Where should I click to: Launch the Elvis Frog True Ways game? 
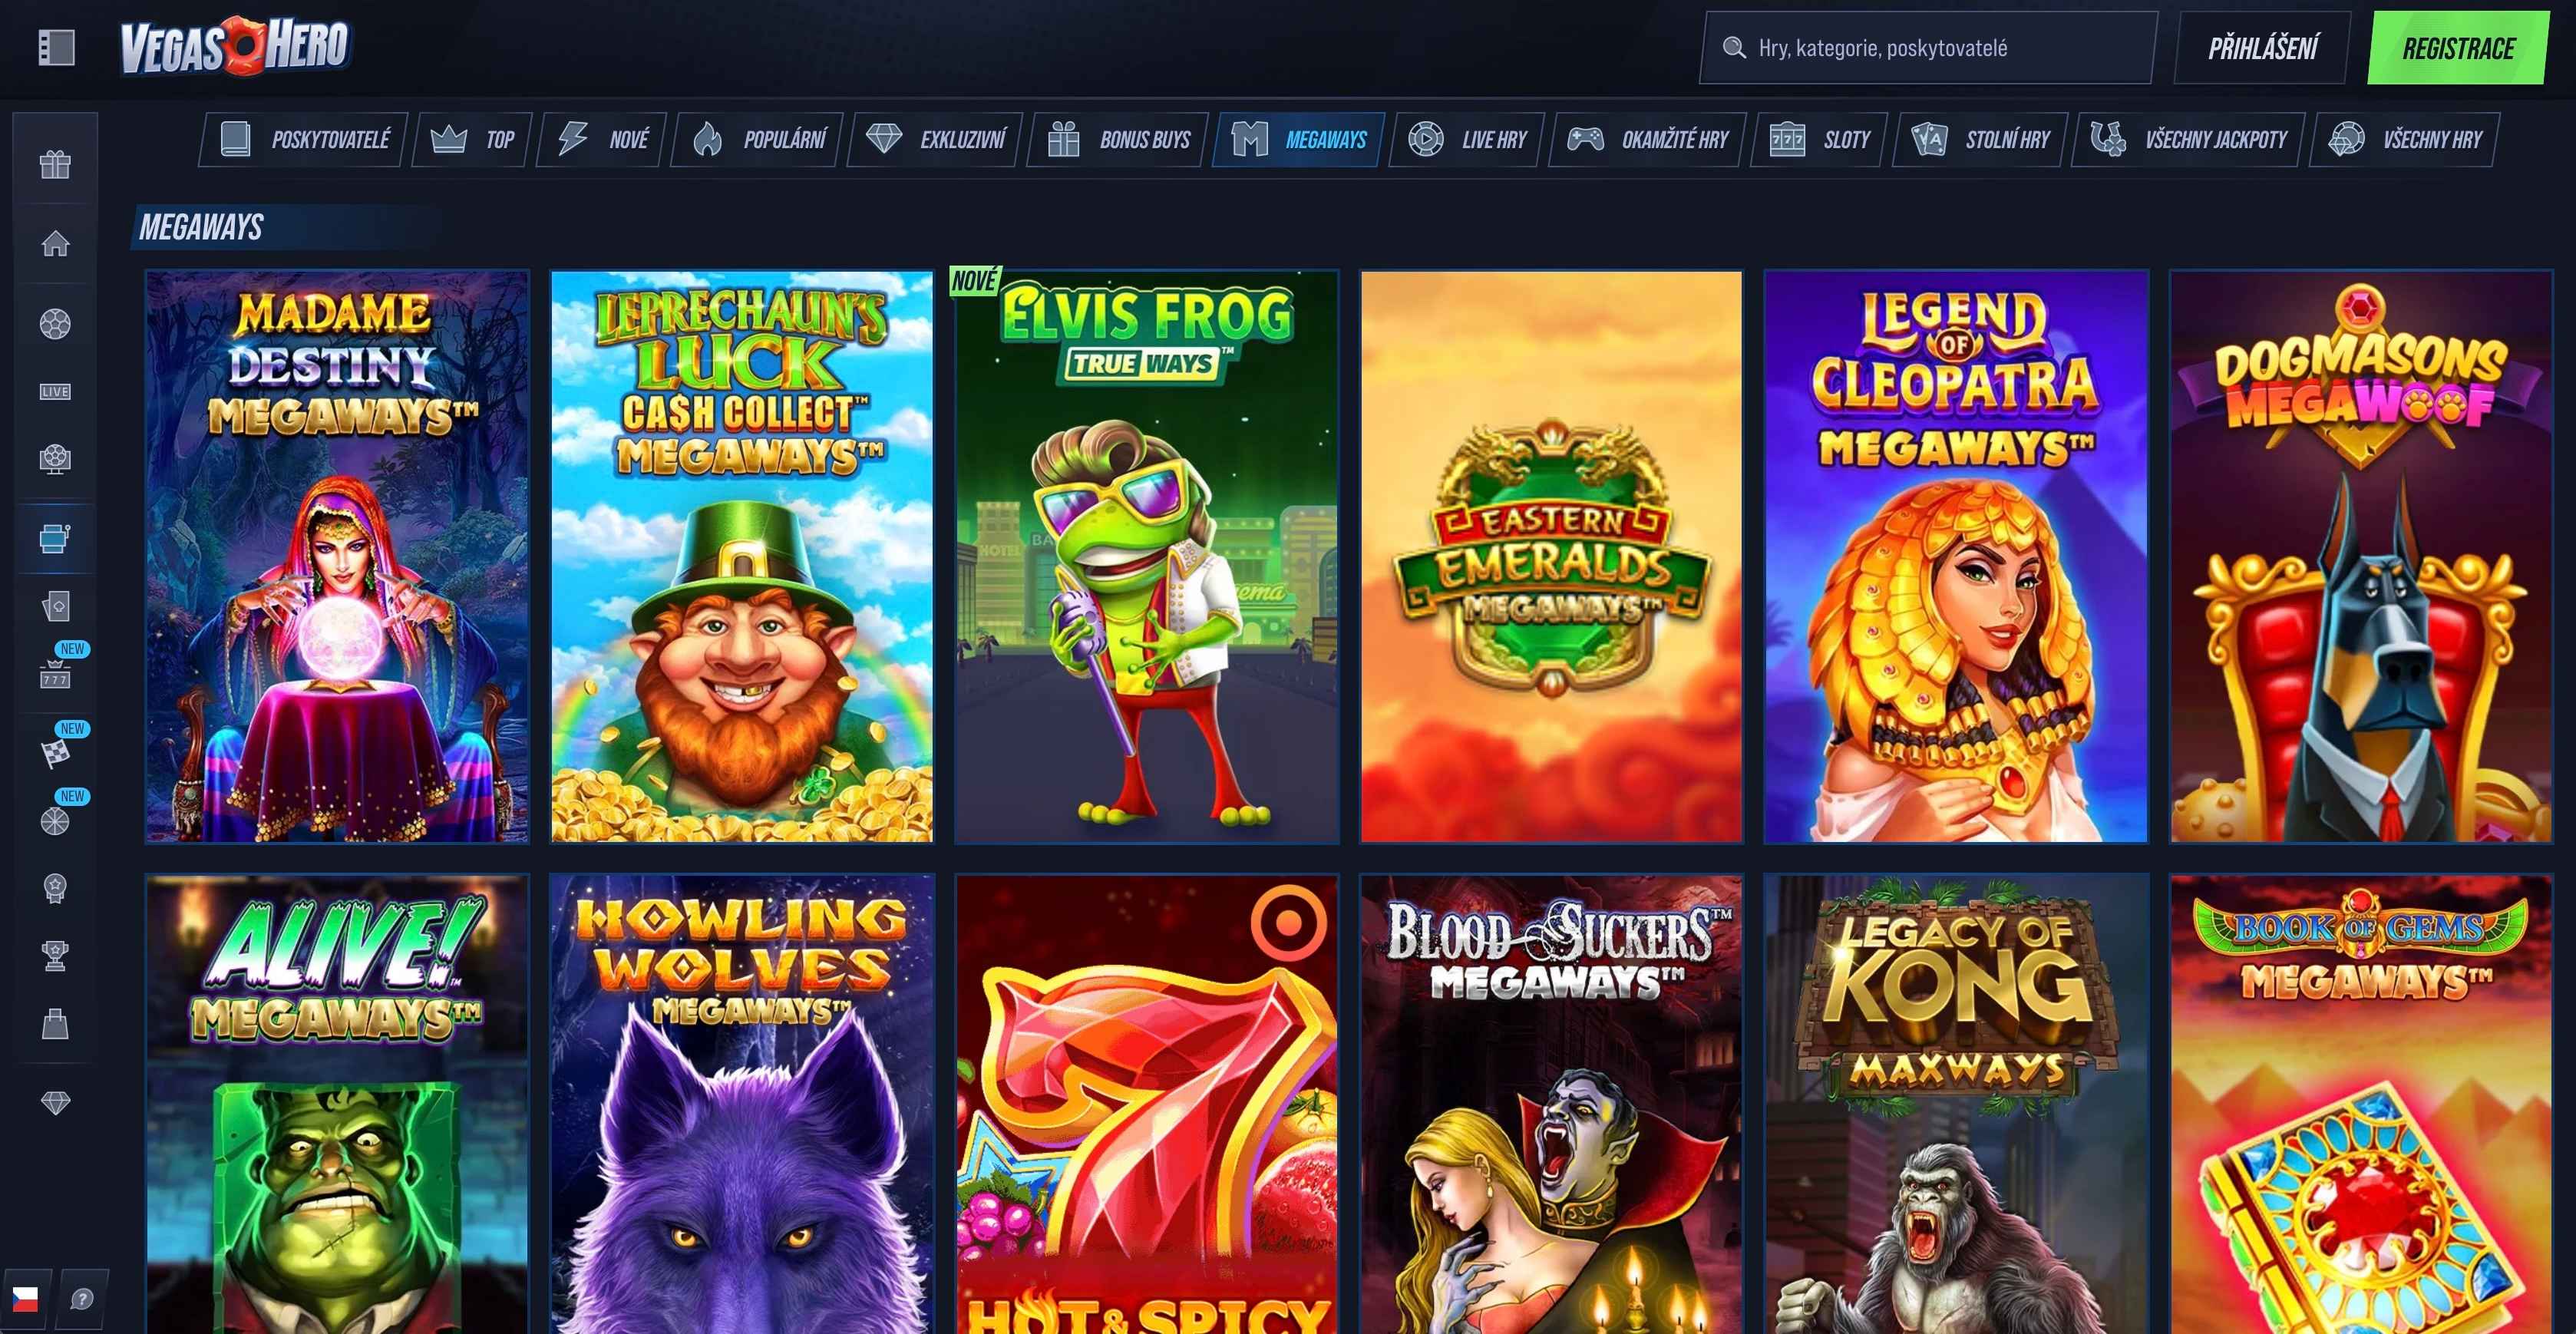(1147, 556)
